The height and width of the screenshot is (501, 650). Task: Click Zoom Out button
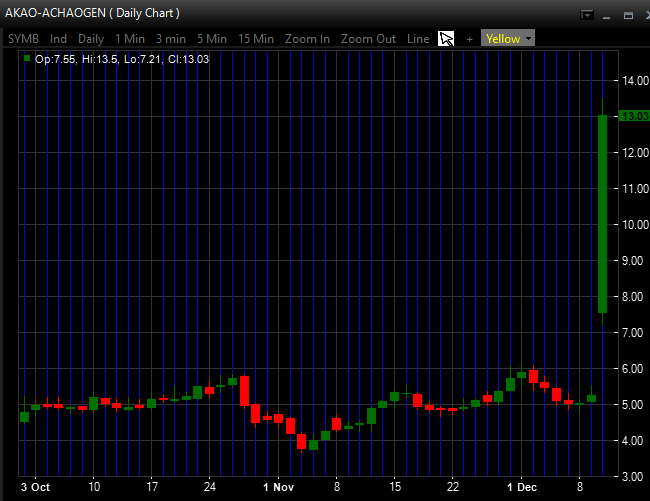click(368, 39)
